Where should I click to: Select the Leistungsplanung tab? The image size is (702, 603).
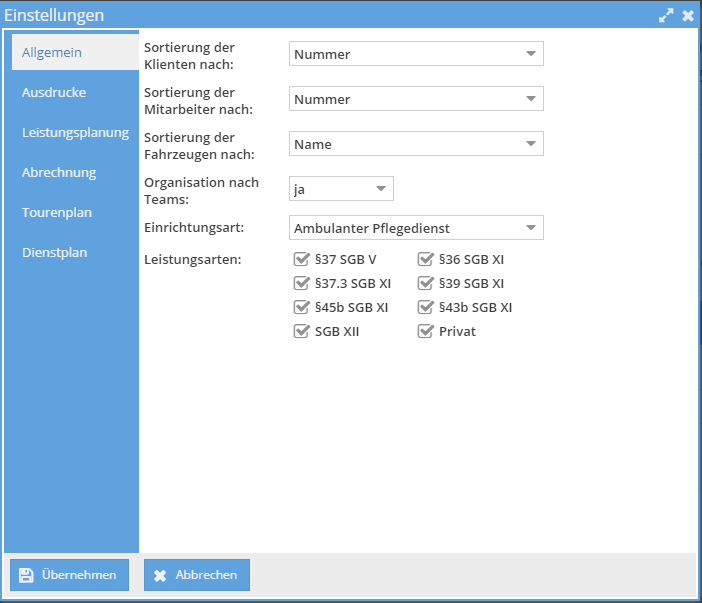coord(75,132)
